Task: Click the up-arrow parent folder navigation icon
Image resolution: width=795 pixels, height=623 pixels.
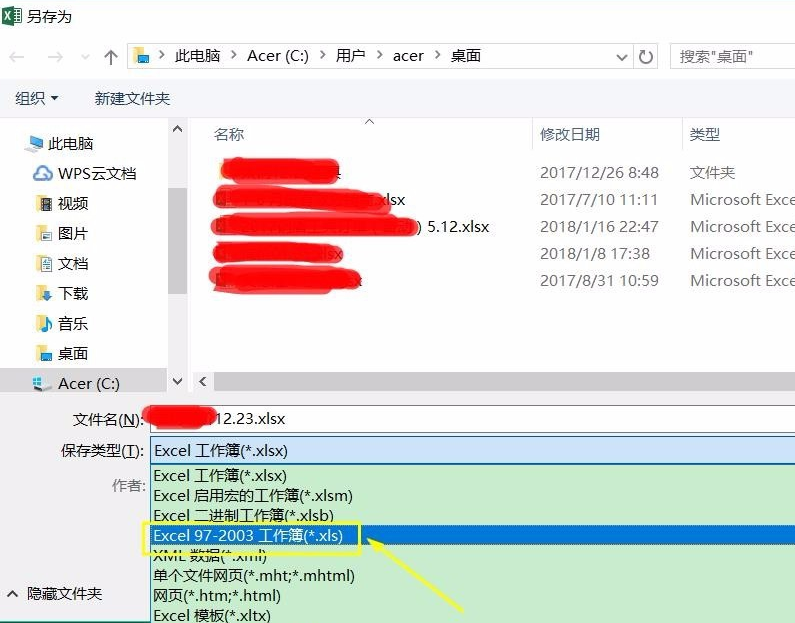Action: click(110, 57)
